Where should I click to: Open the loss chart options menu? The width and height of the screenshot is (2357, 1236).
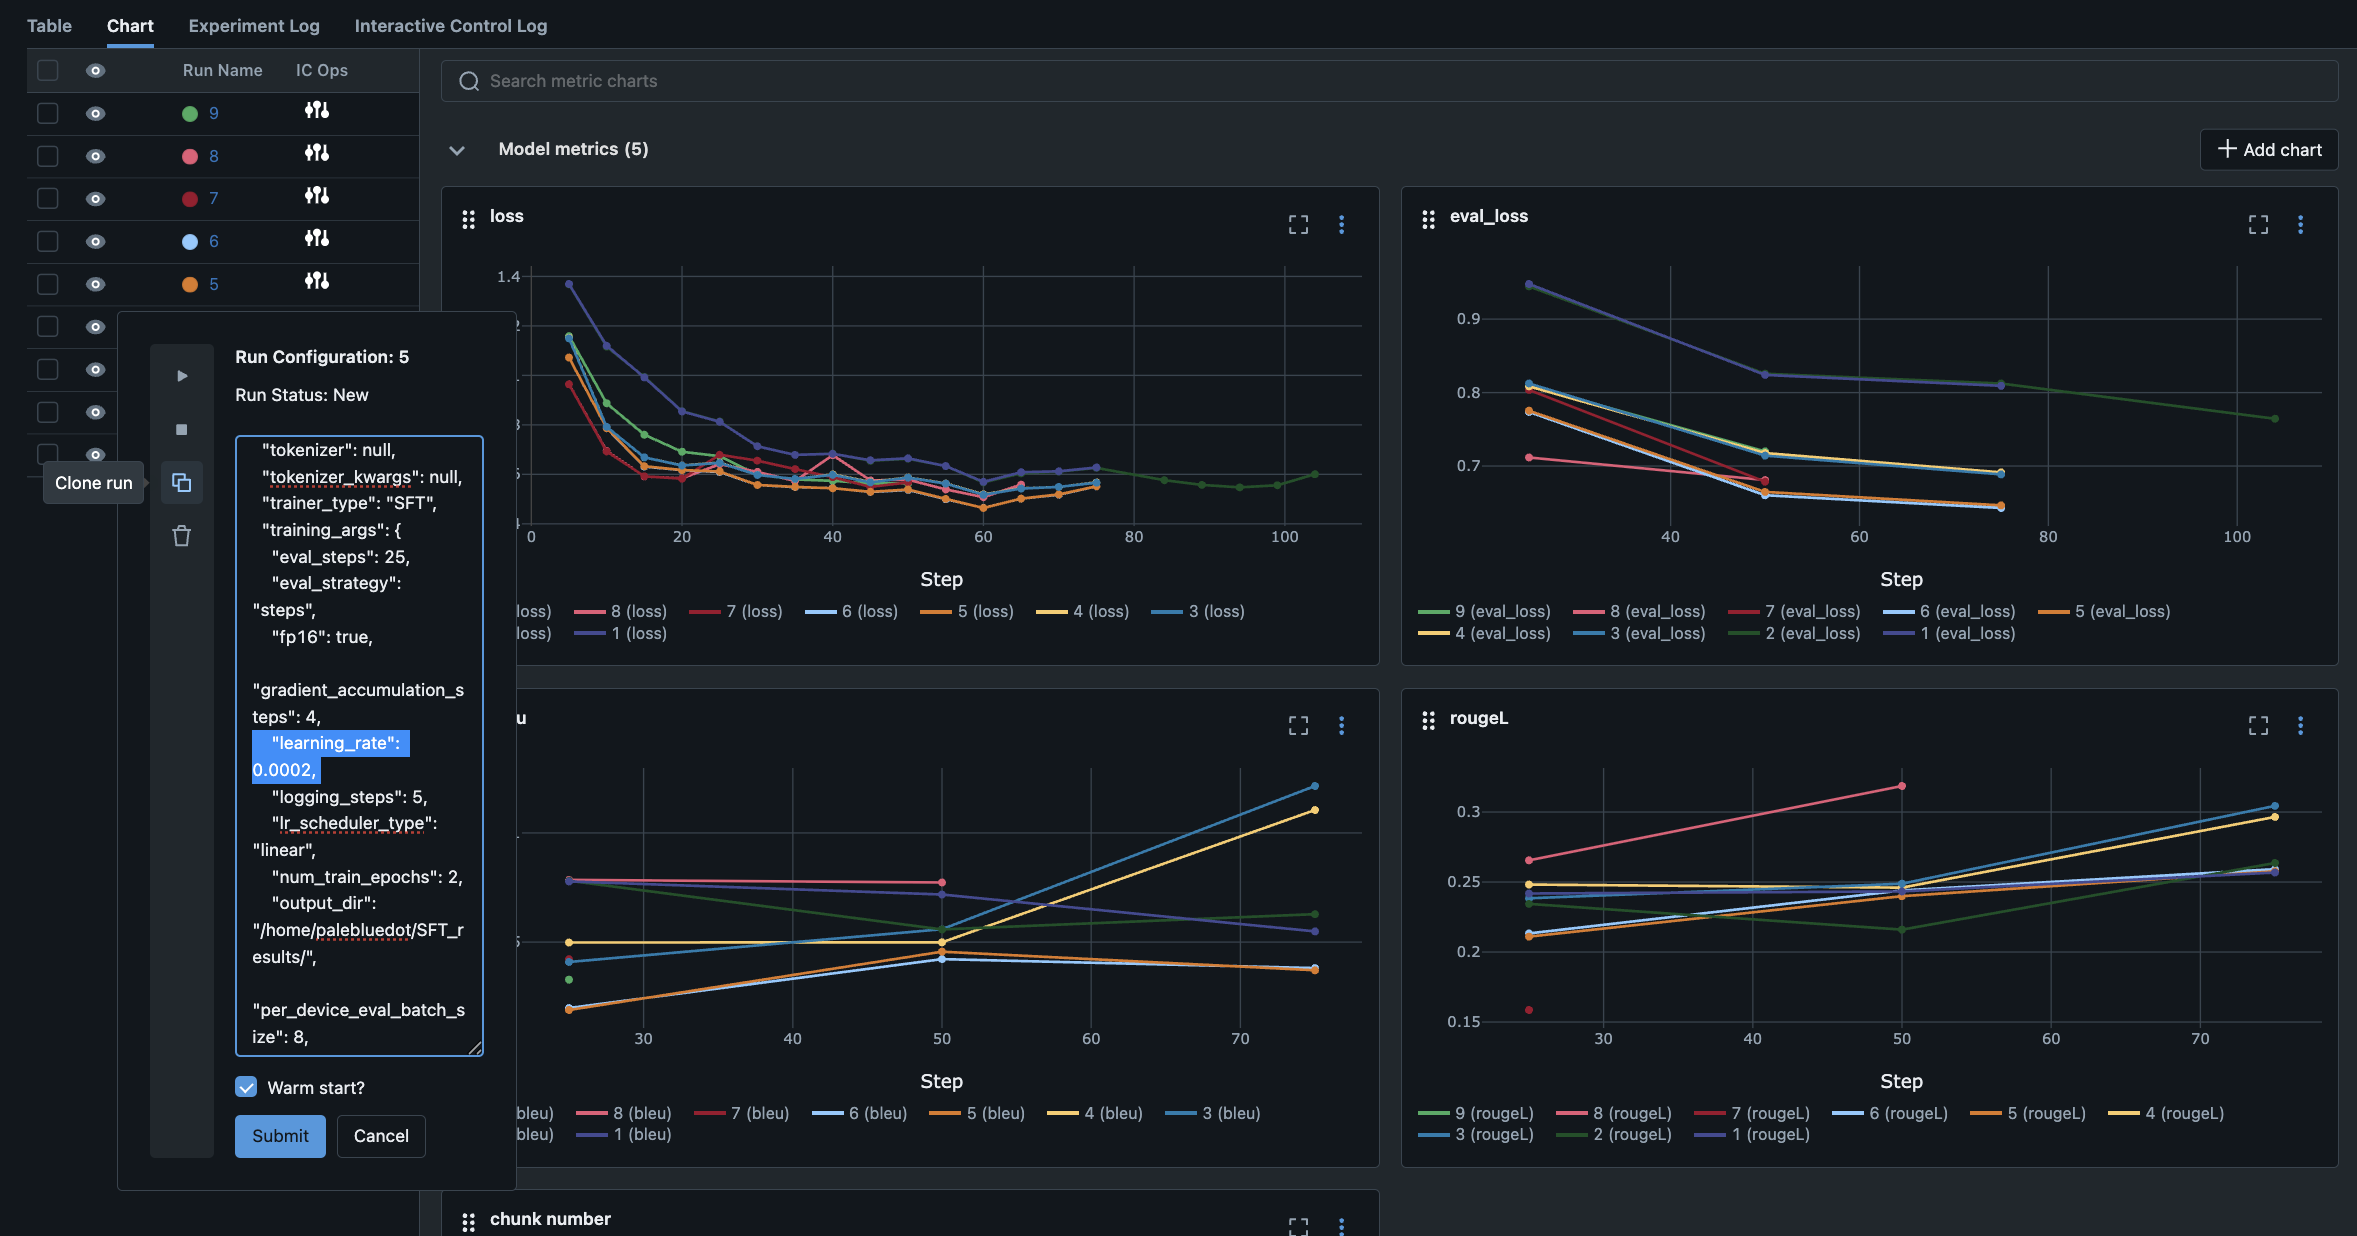tap(1341, 225)
